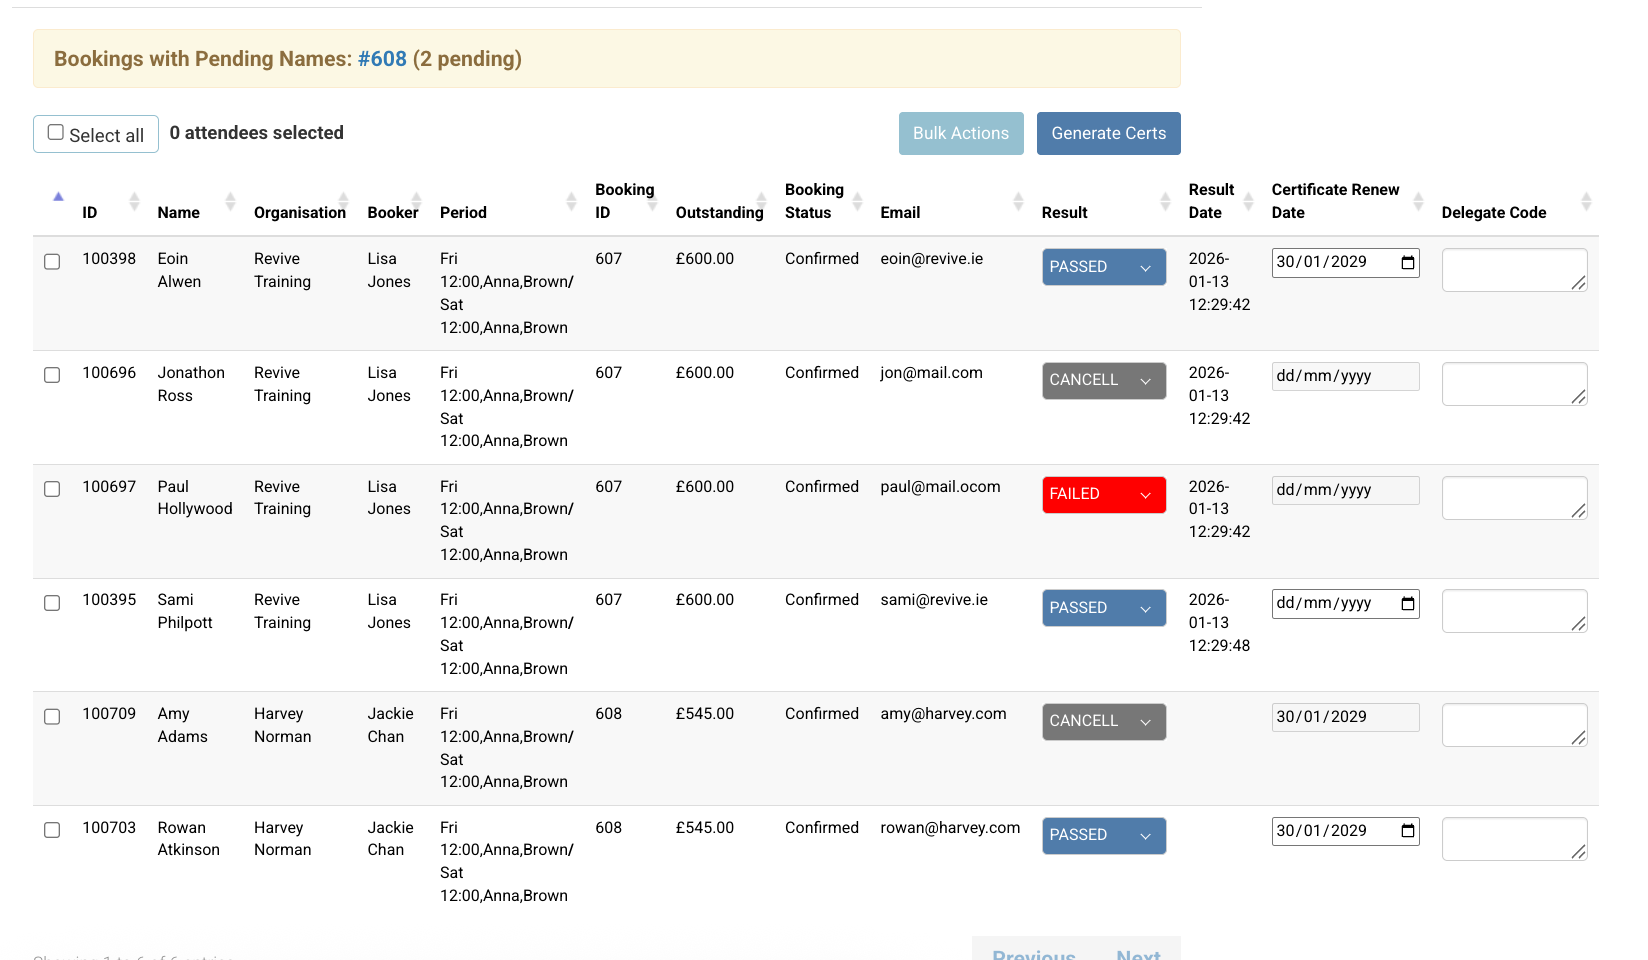The image size is (1648, 960).
Task: Click the Delegate Code column sort arrow
Action: pyautogui.click(x=1585, y=200)
